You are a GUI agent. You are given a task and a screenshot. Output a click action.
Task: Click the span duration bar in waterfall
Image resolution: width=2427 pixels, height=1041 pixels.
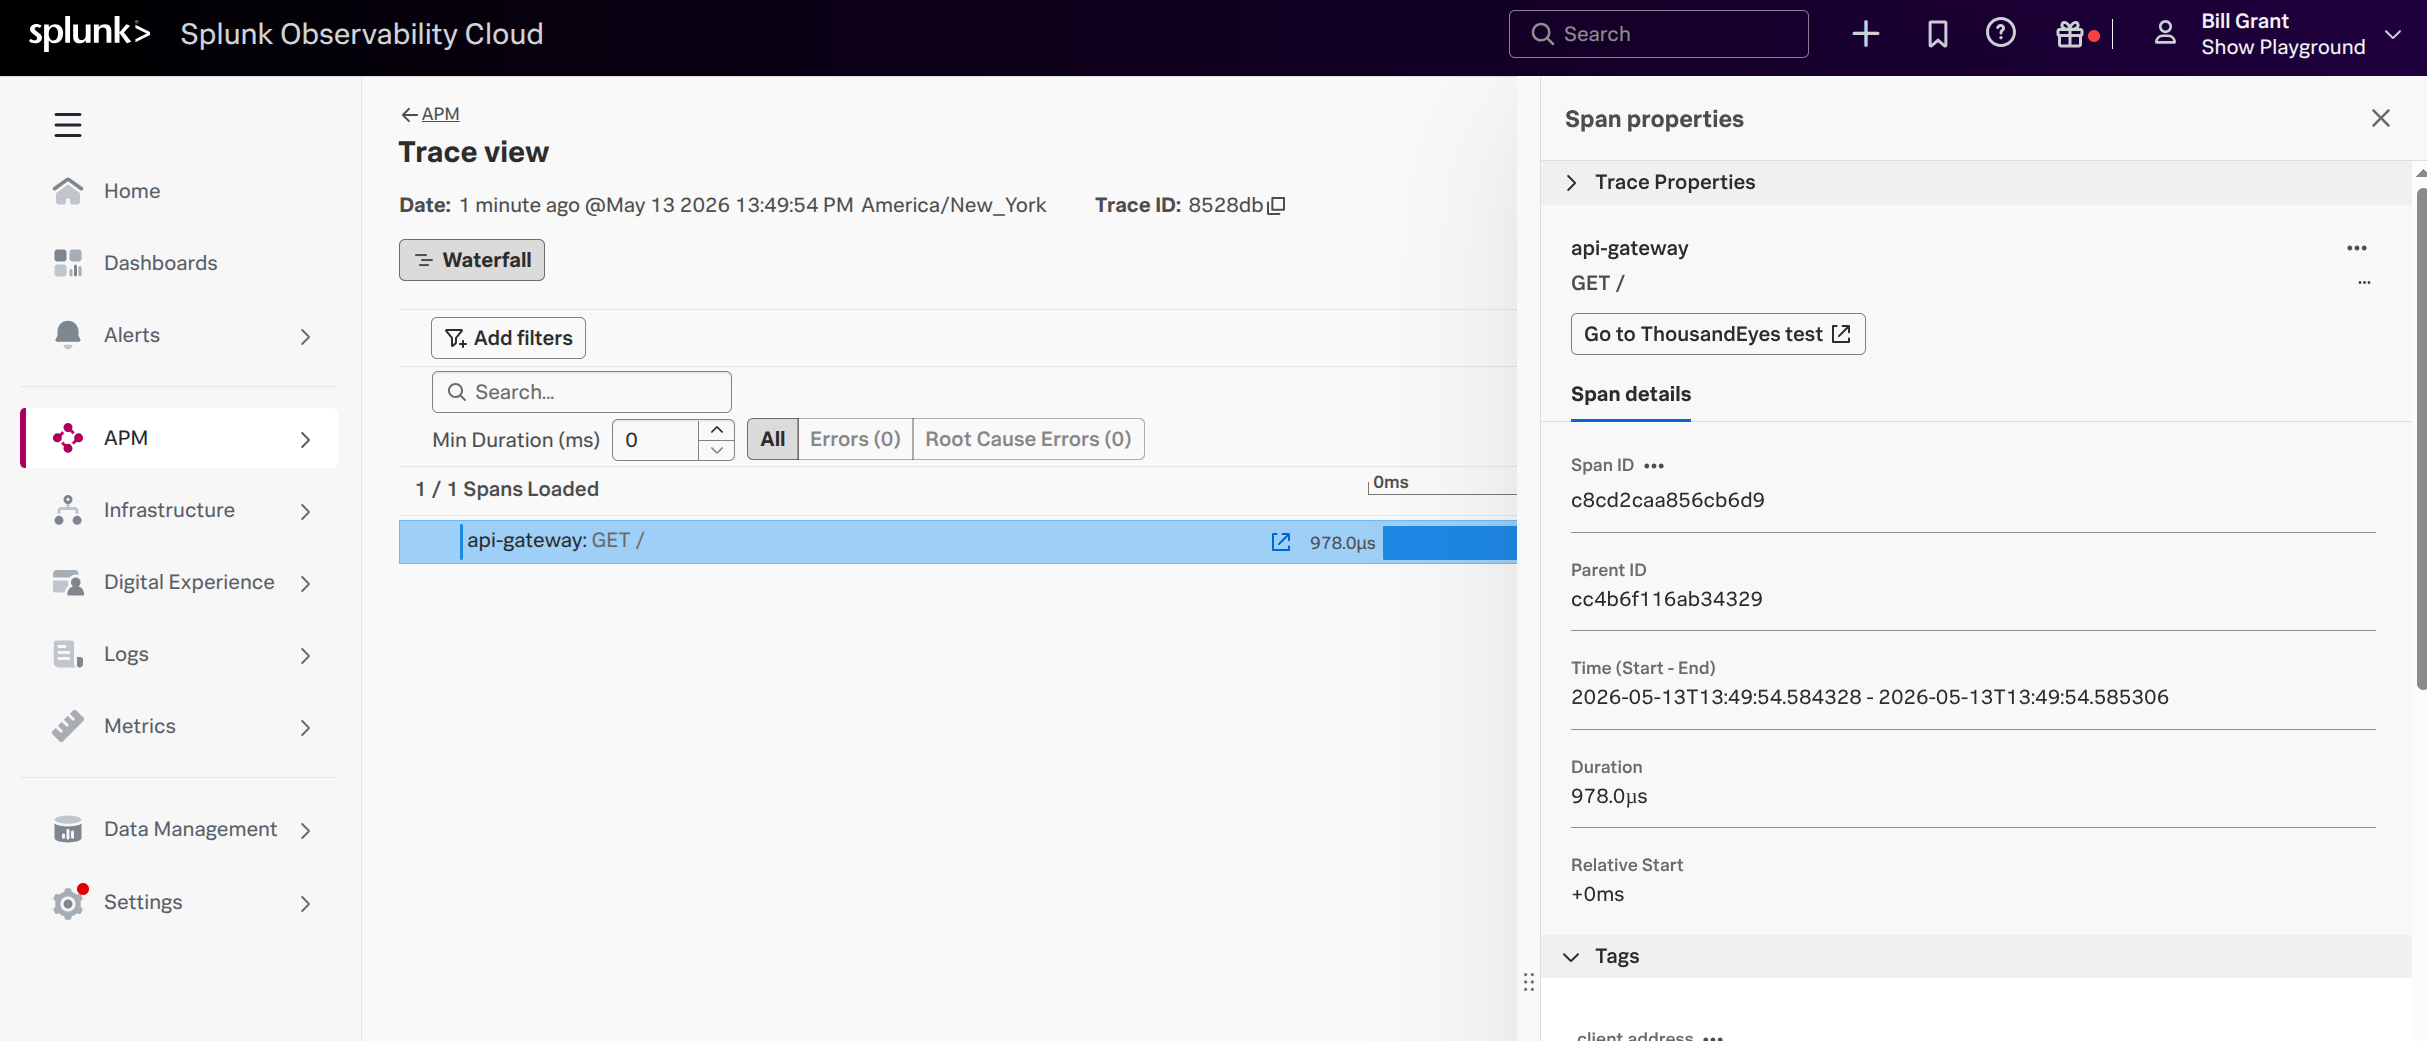tap(1450, 542)
